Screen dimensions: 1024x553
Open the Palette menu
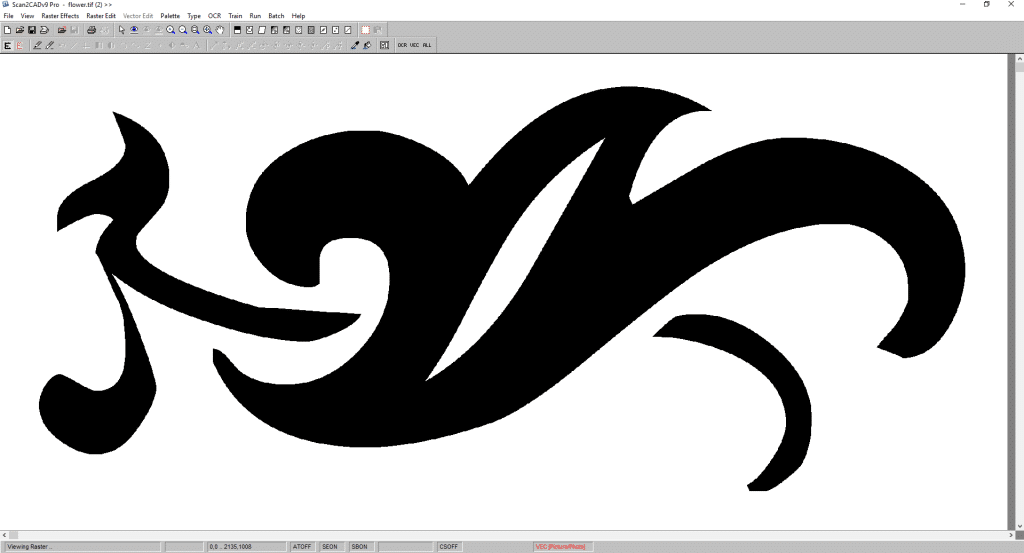click(170, 16)
